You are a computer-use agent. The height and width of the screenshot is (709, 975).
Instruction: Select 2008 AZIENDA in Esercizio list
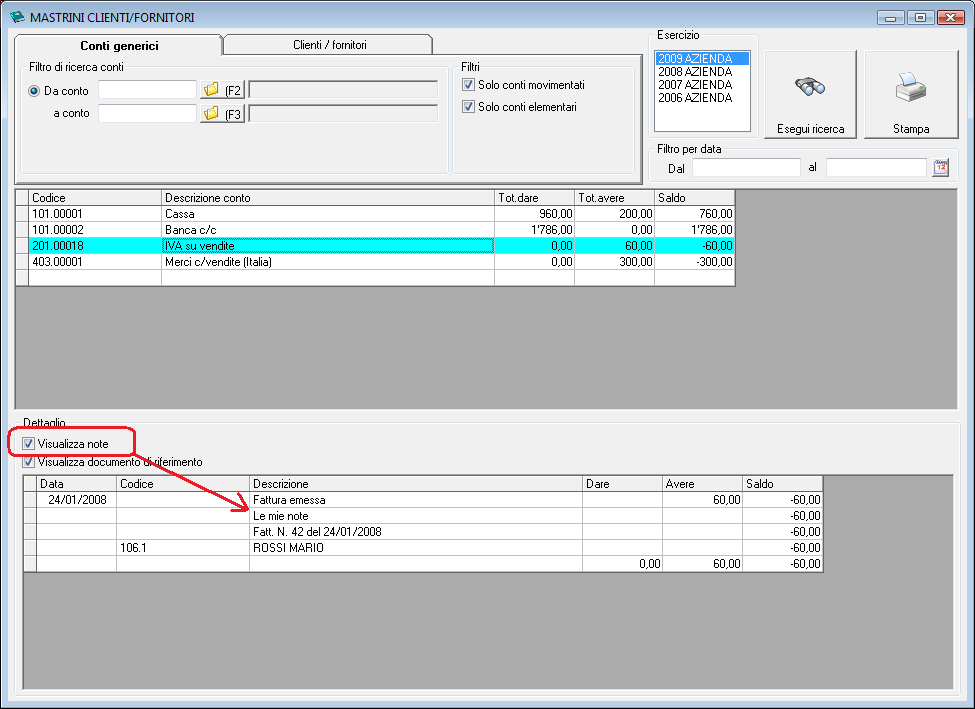point(702,72)
